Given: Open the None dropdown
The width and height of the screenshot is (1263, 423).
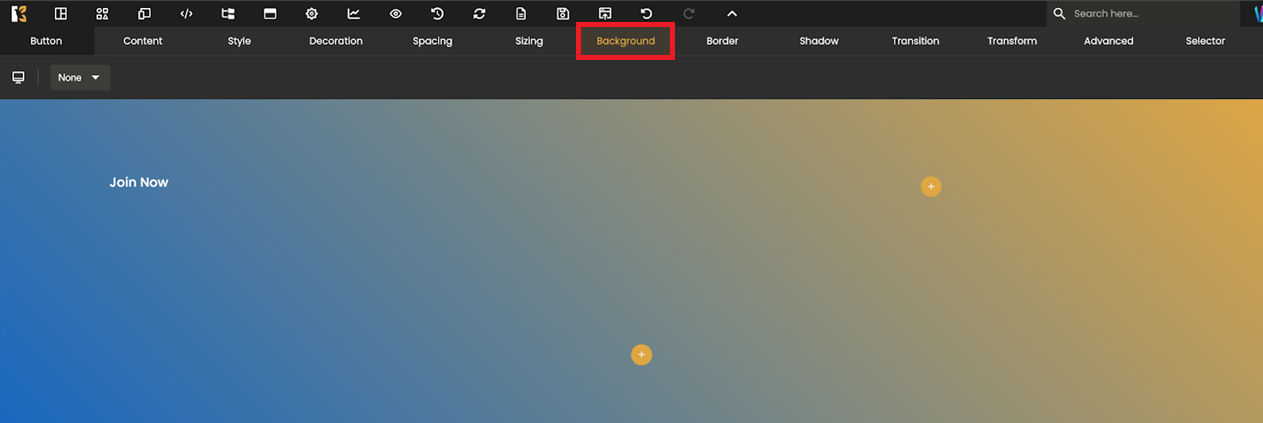Looking at the screenshot, I should 80,78.
